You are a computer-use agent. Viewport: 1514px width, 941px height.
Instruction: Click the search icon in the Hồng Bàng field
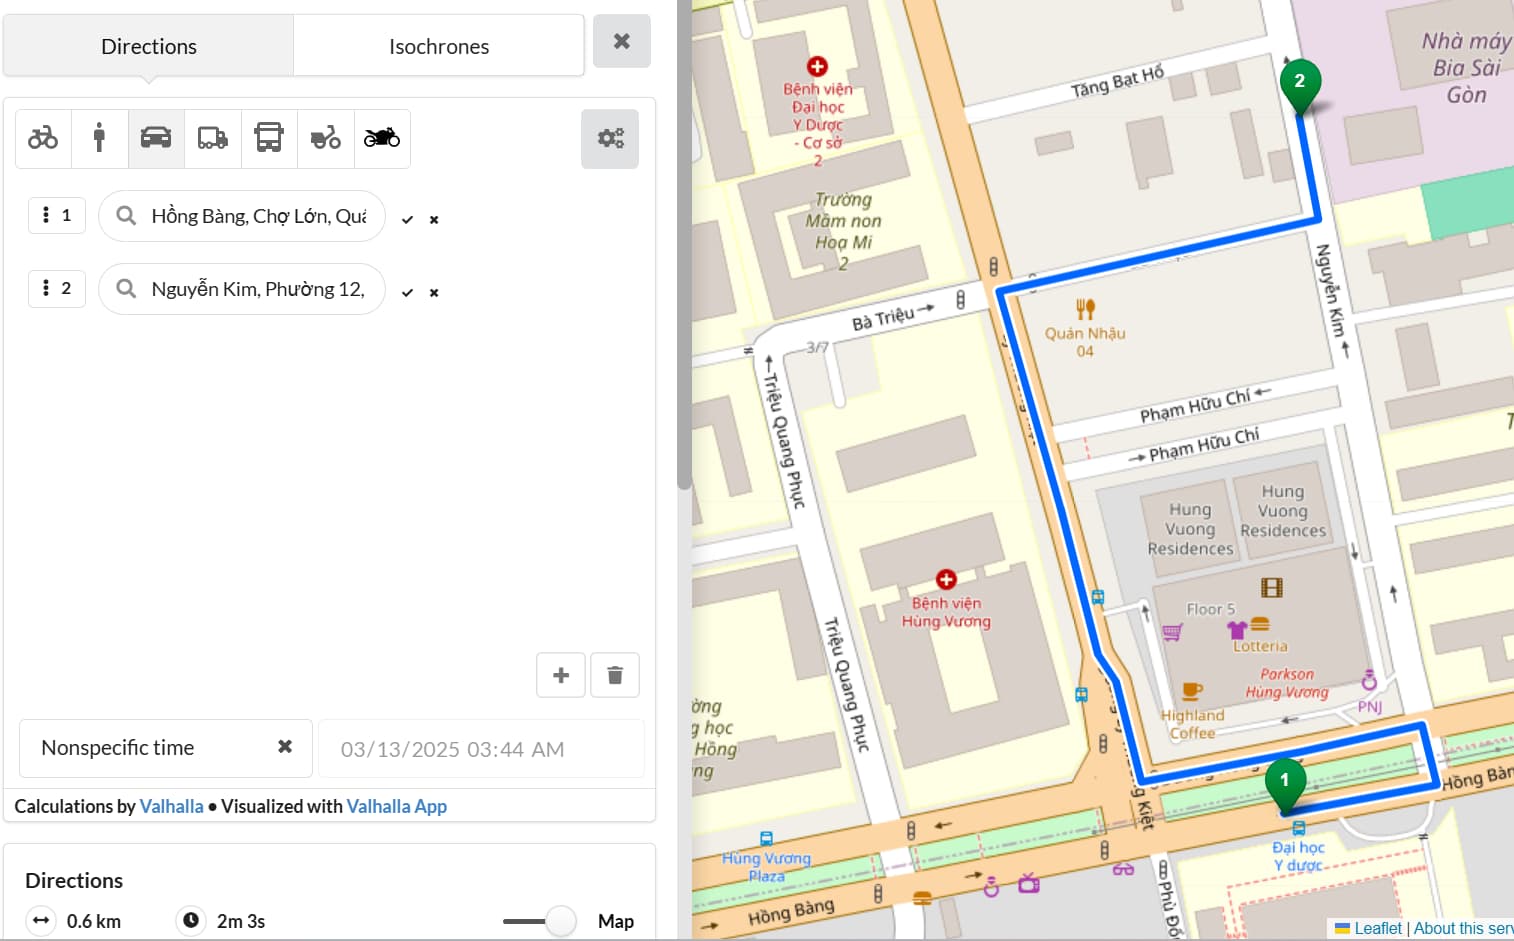(x=126, y=215)
